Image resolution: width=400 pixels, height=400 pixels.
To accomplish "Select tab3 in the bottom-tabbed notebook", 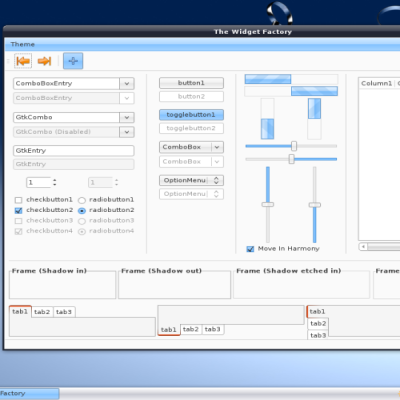I will point(213,329).
